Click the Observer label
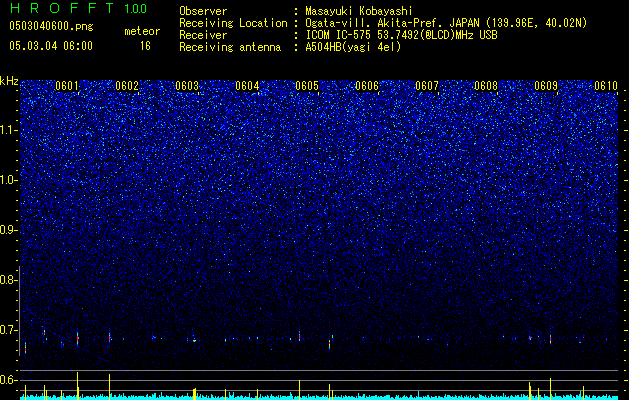The image size is (629, 400). (203, 12)
